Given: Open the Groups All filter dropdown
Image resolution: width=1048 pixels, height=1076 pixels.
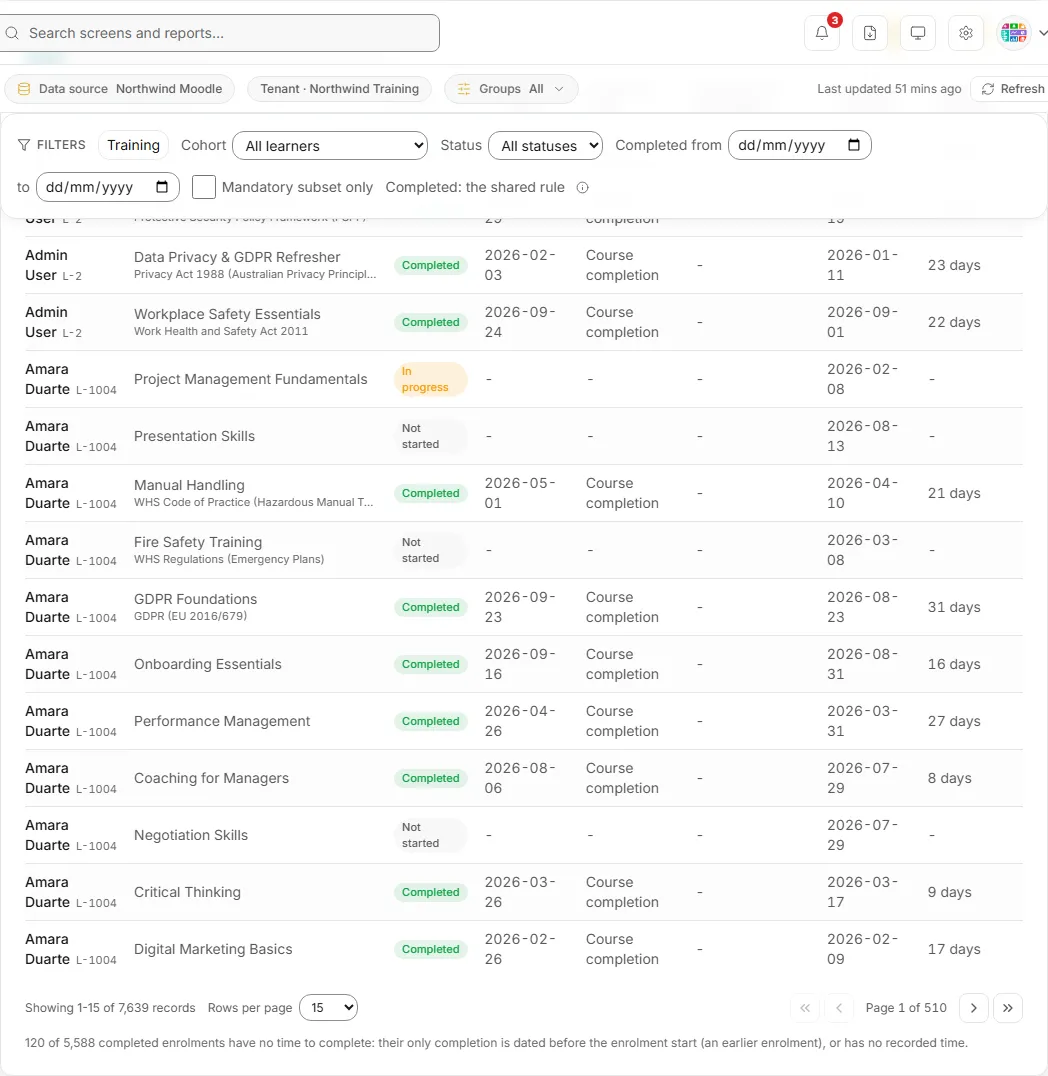Looking at the screenshot, I should (511, 89).
